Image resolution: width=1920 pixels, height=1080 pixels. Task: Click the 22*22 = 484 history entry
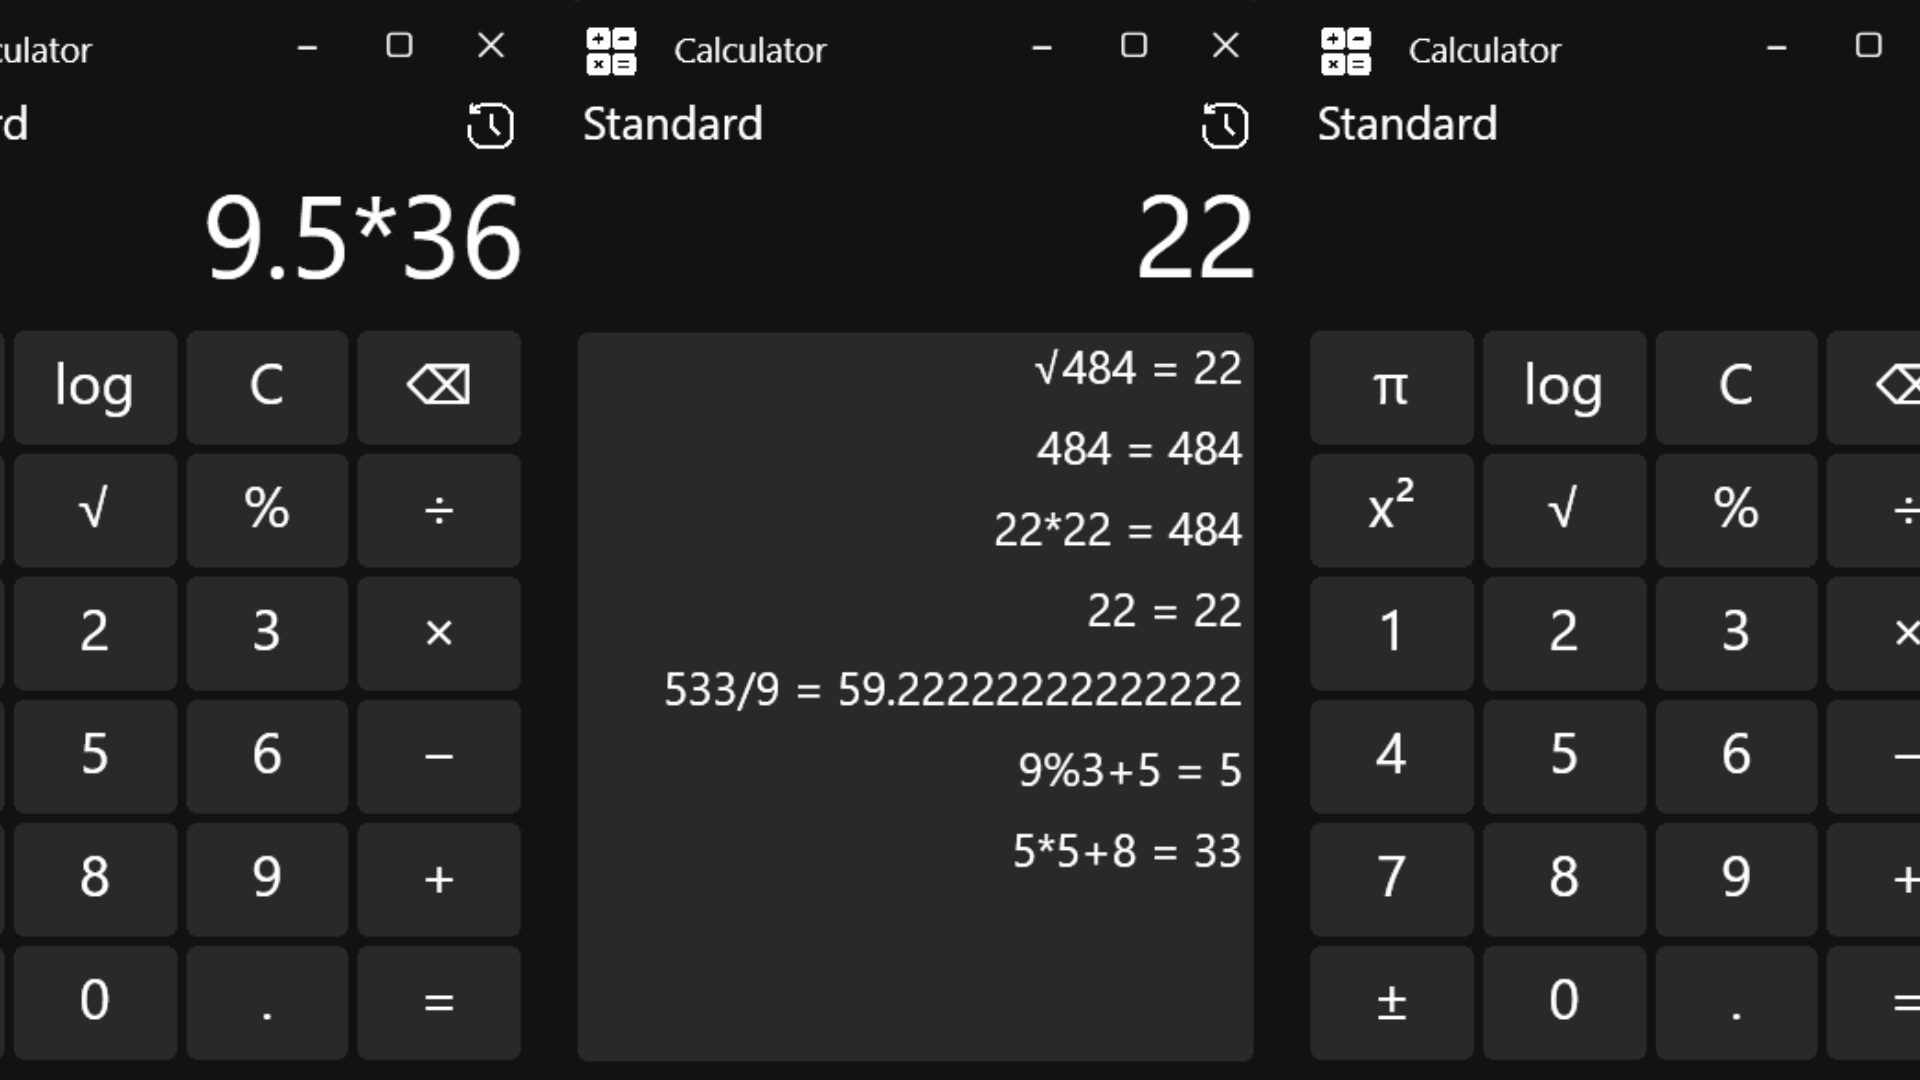[1117, 529]
